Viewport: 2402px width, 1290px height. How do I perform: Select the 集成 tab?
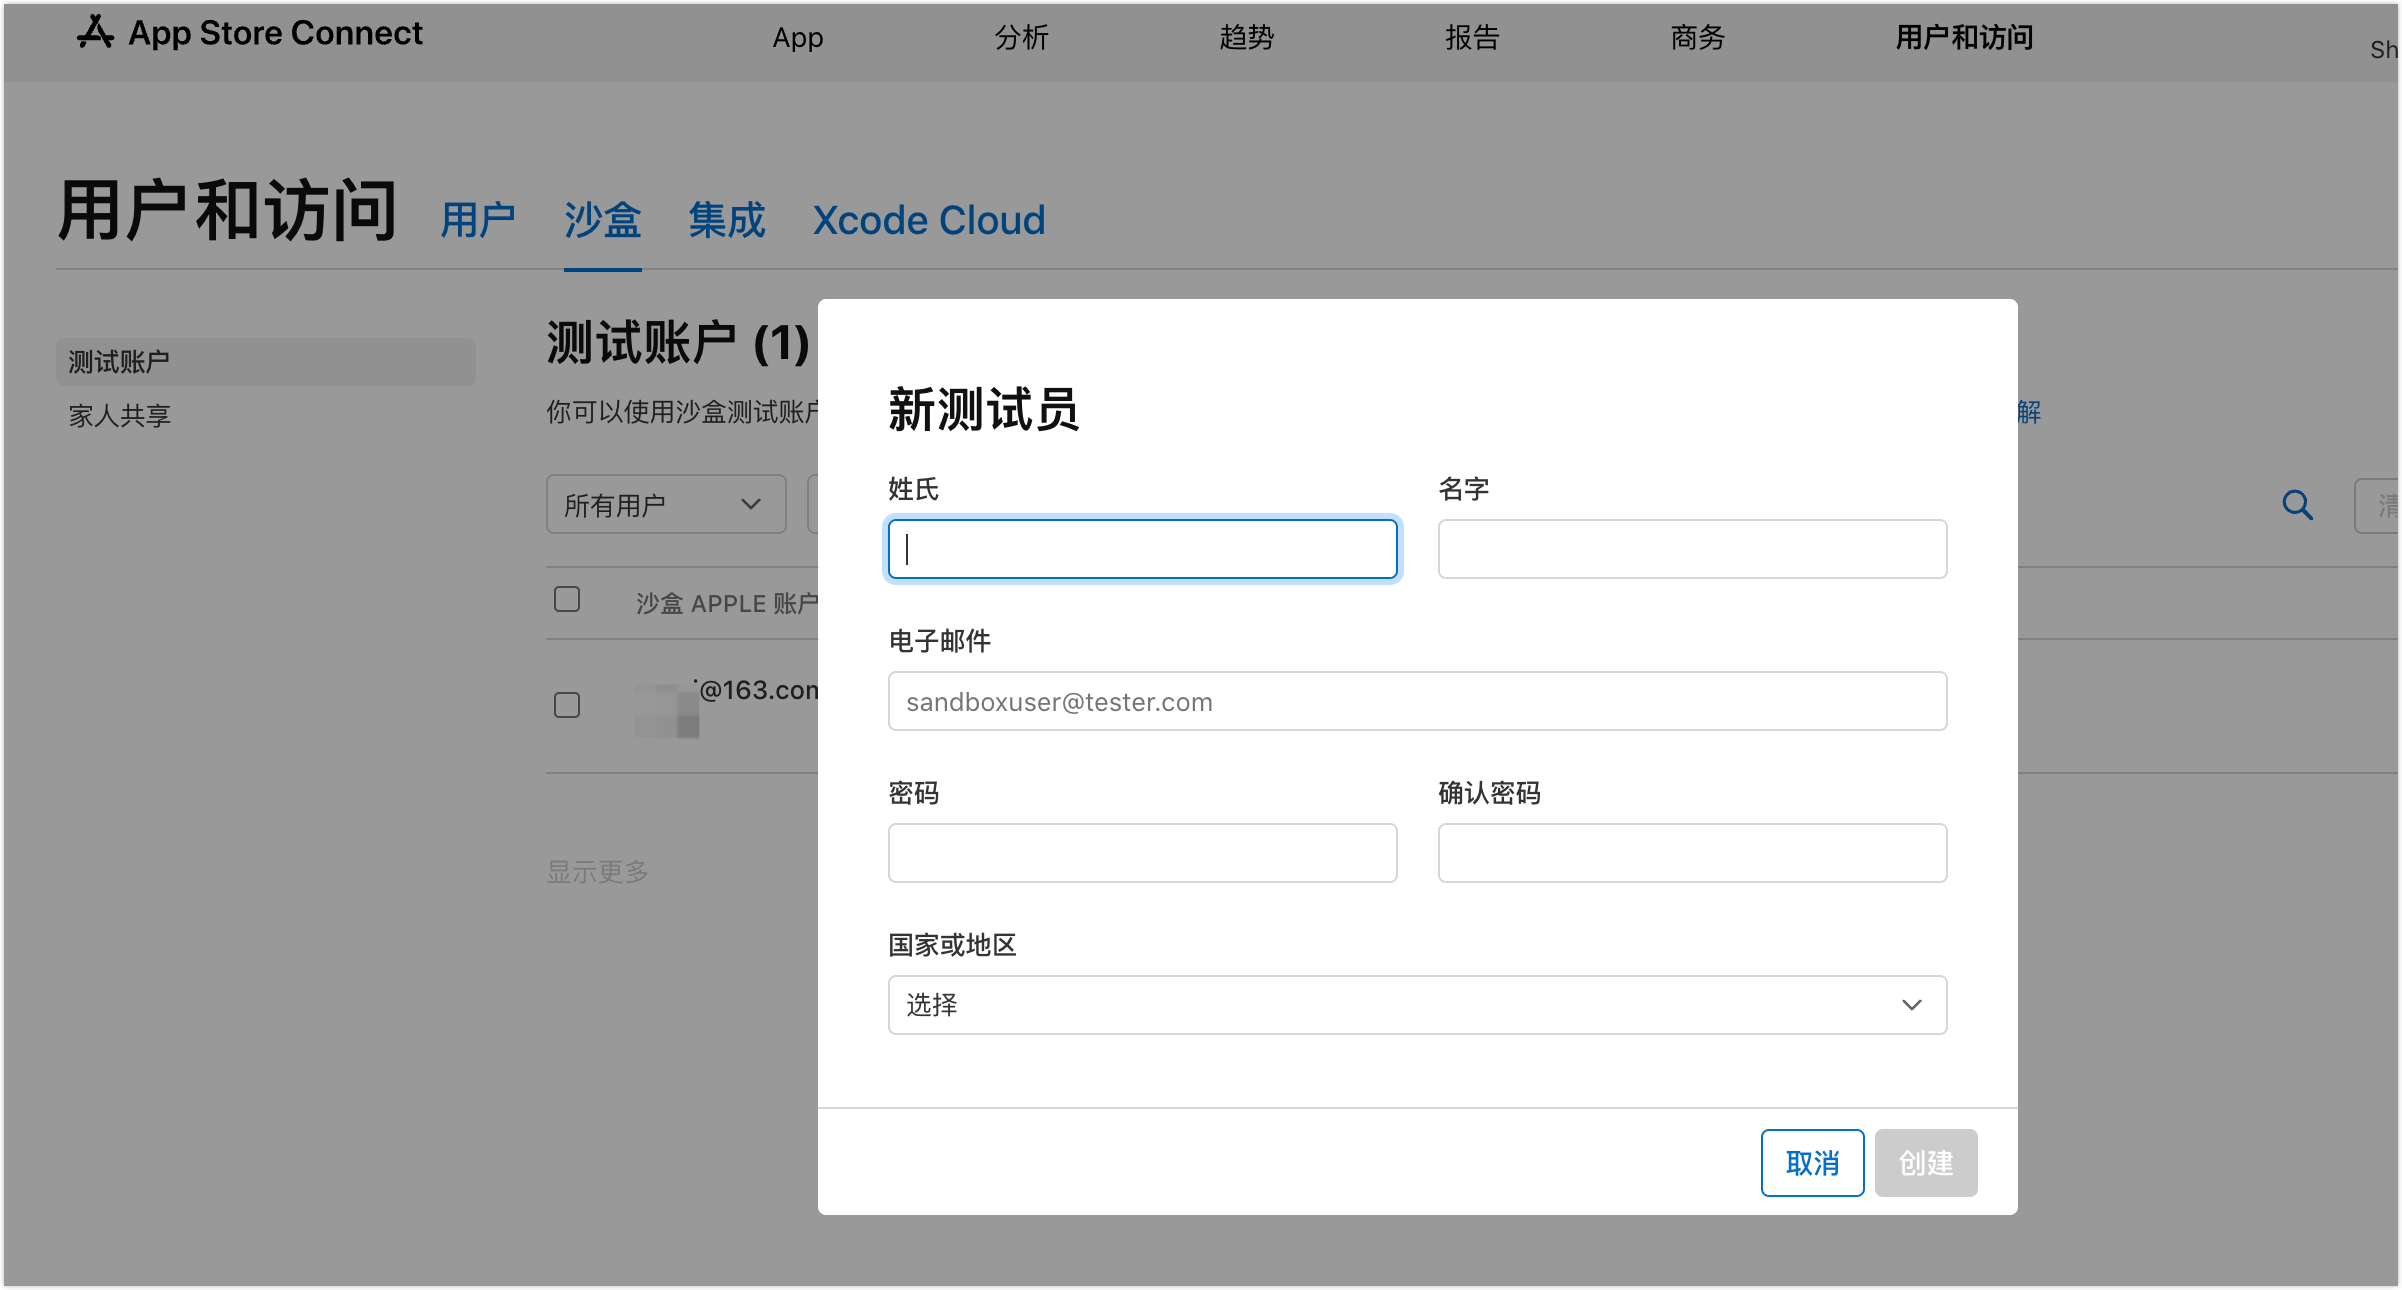click(x=726, y=220)
